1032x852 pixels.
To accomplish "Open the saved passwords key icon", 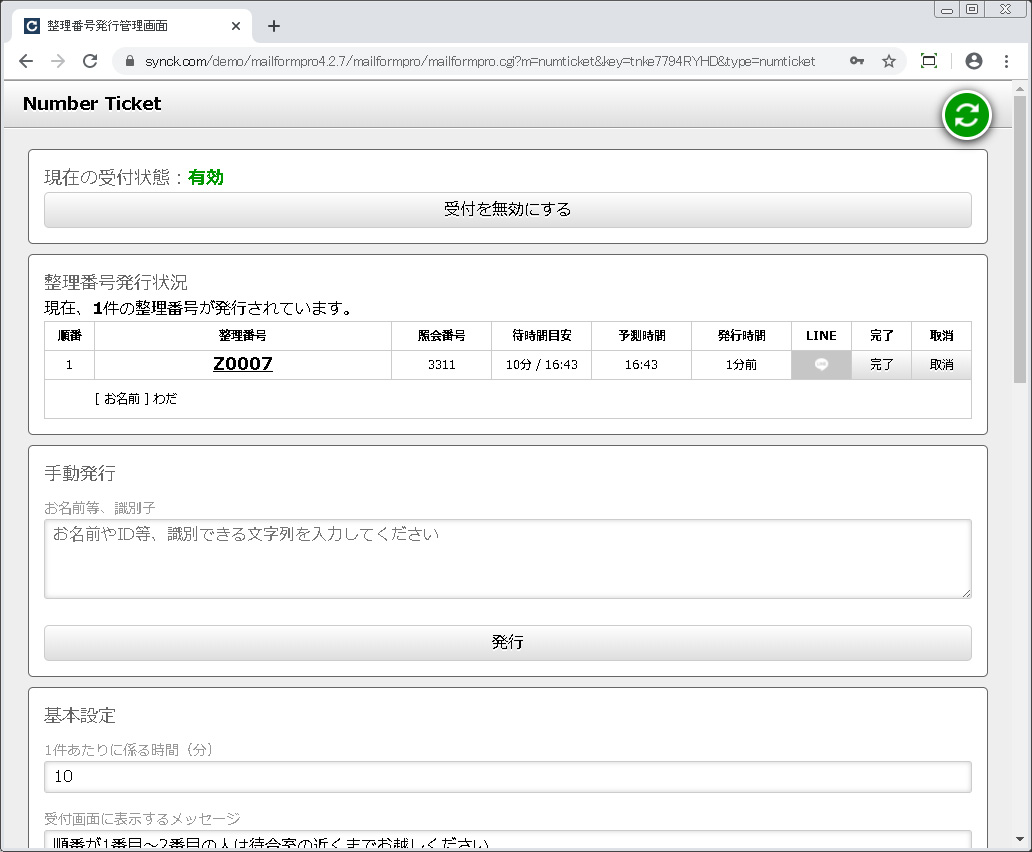I will 857,61.
